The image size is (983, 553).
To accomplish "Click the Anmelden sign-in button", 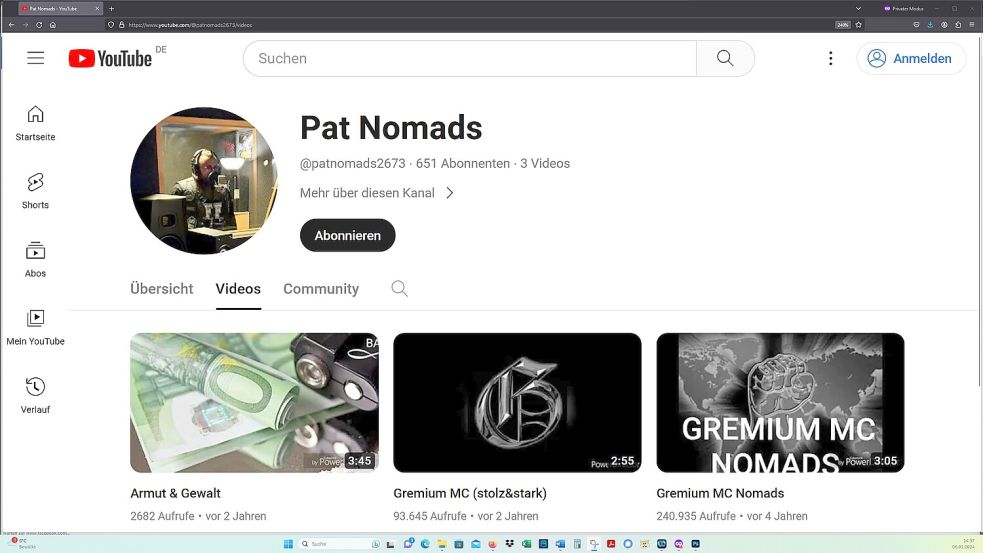I will (912, 58).
